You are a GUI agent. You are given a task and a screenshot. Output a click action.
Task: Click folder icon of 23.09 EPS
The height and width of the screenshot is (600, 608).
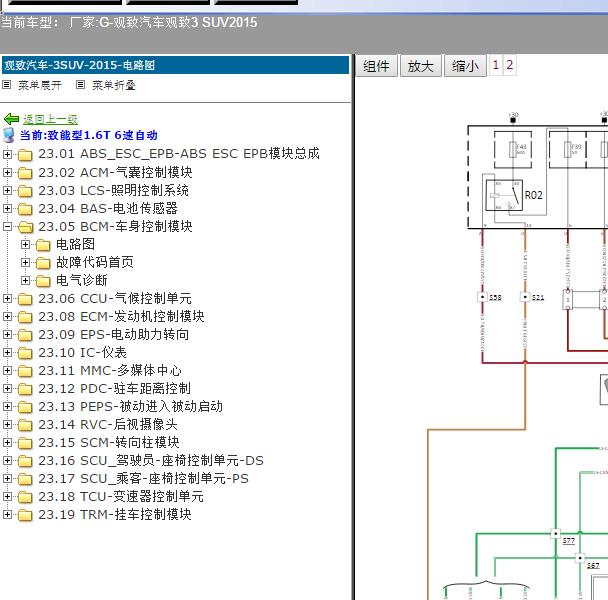pyautogui.click(x=25, y=335)
